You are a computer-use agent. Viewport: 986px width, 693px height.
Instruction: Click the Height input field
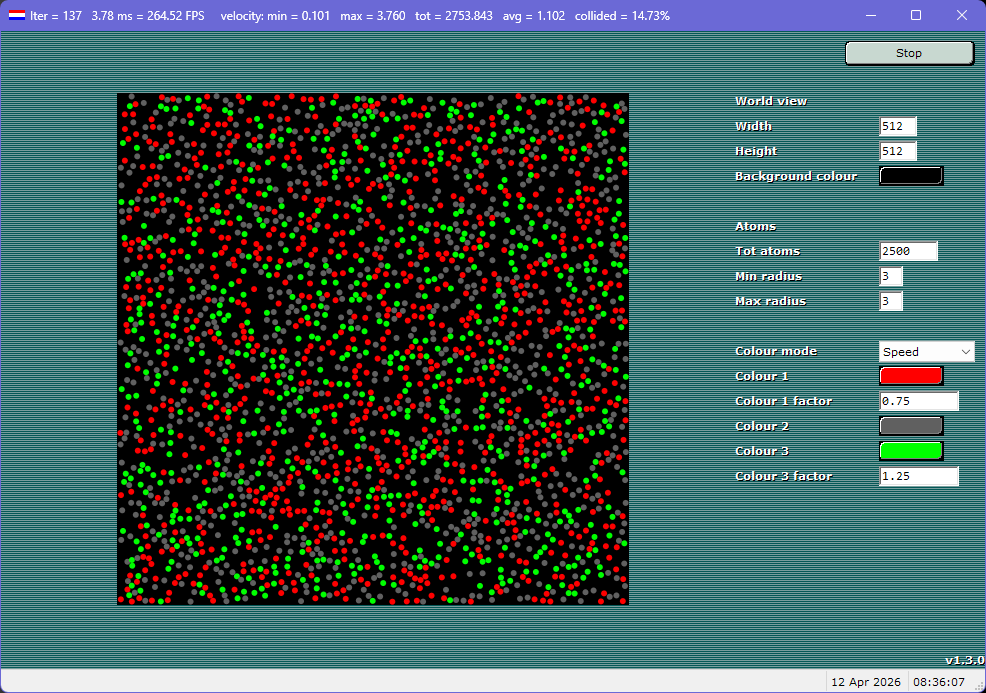pyautogui.click(x=897, y=151)
